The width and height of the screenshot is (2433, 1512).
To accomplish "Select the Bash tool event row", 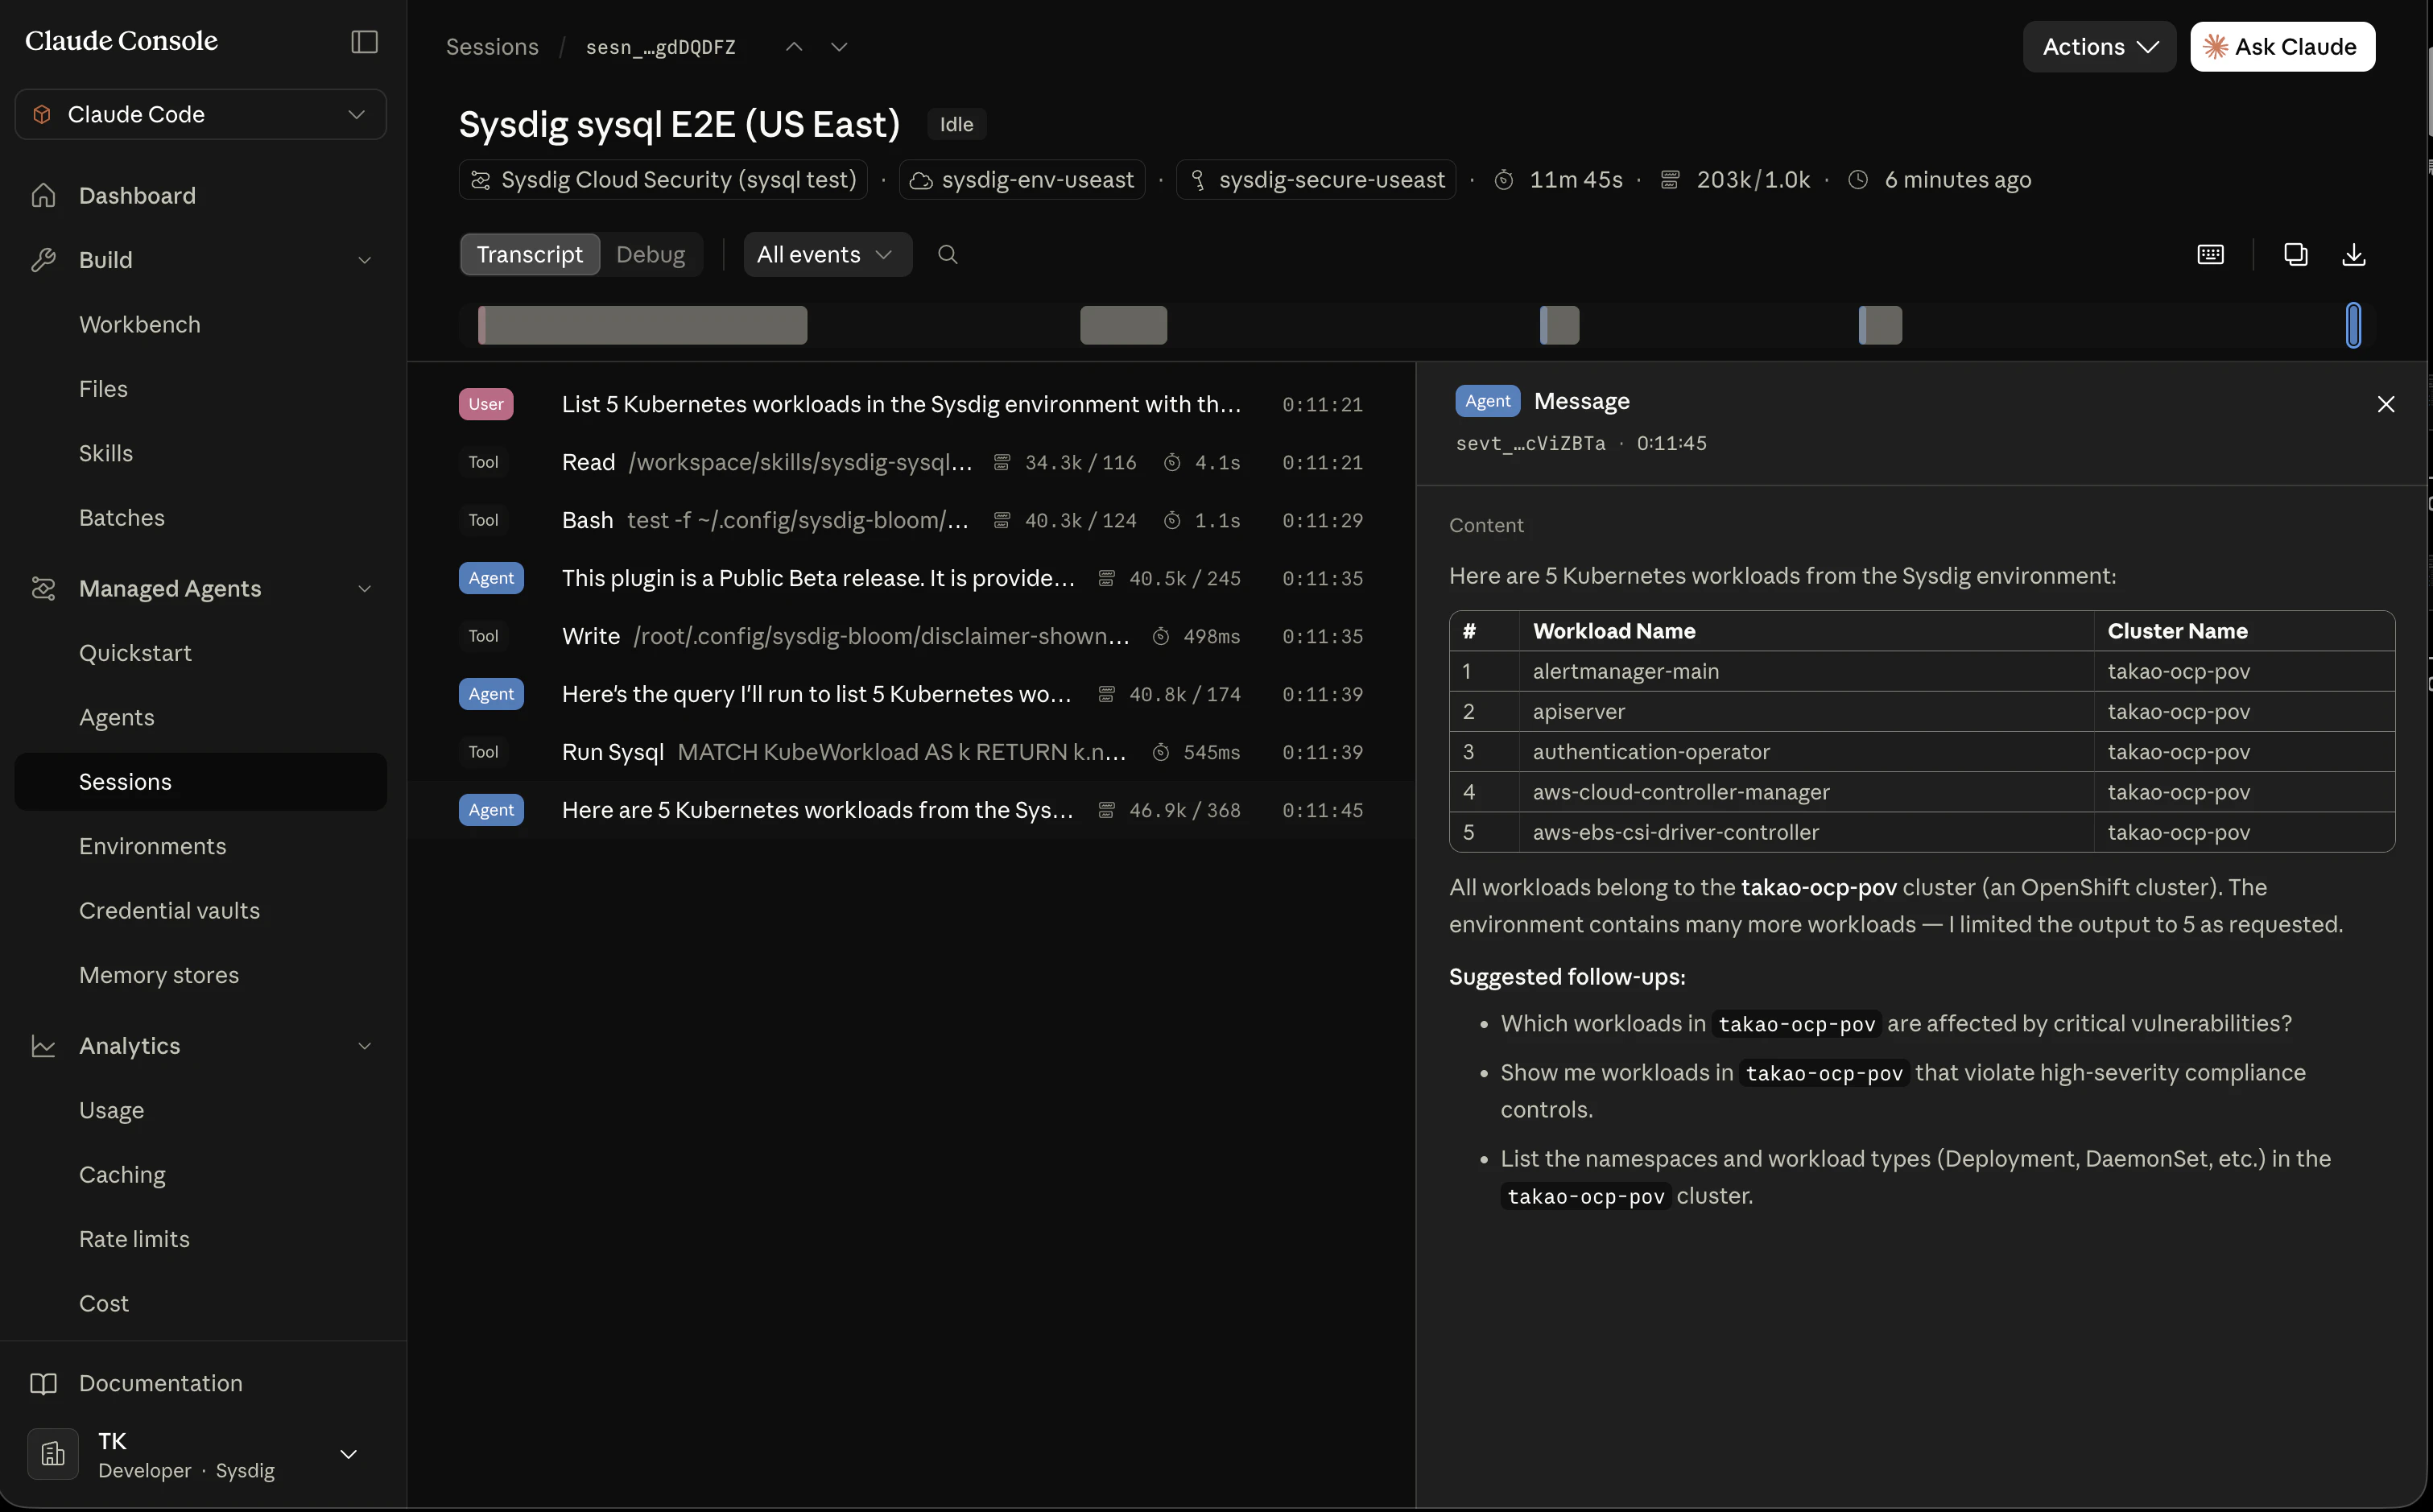I will pyautogui.click(x=911, y=520).
